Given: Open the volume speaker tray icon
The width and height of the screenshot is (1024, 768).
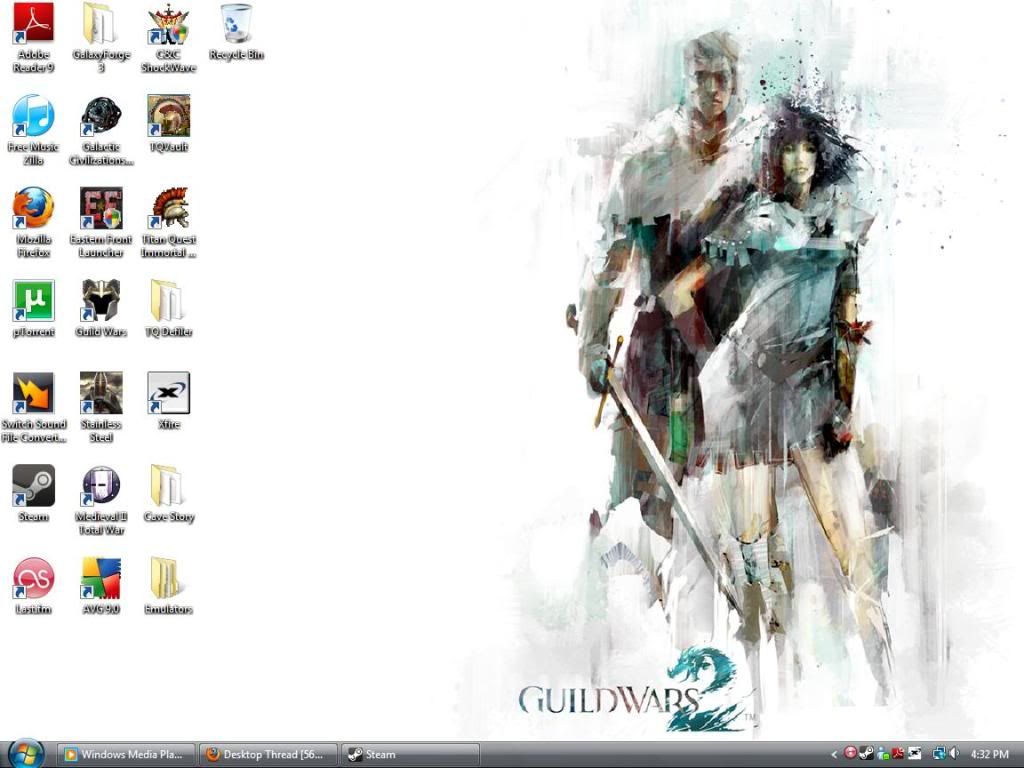Looking at the screenshot, I should pos(953,754).
